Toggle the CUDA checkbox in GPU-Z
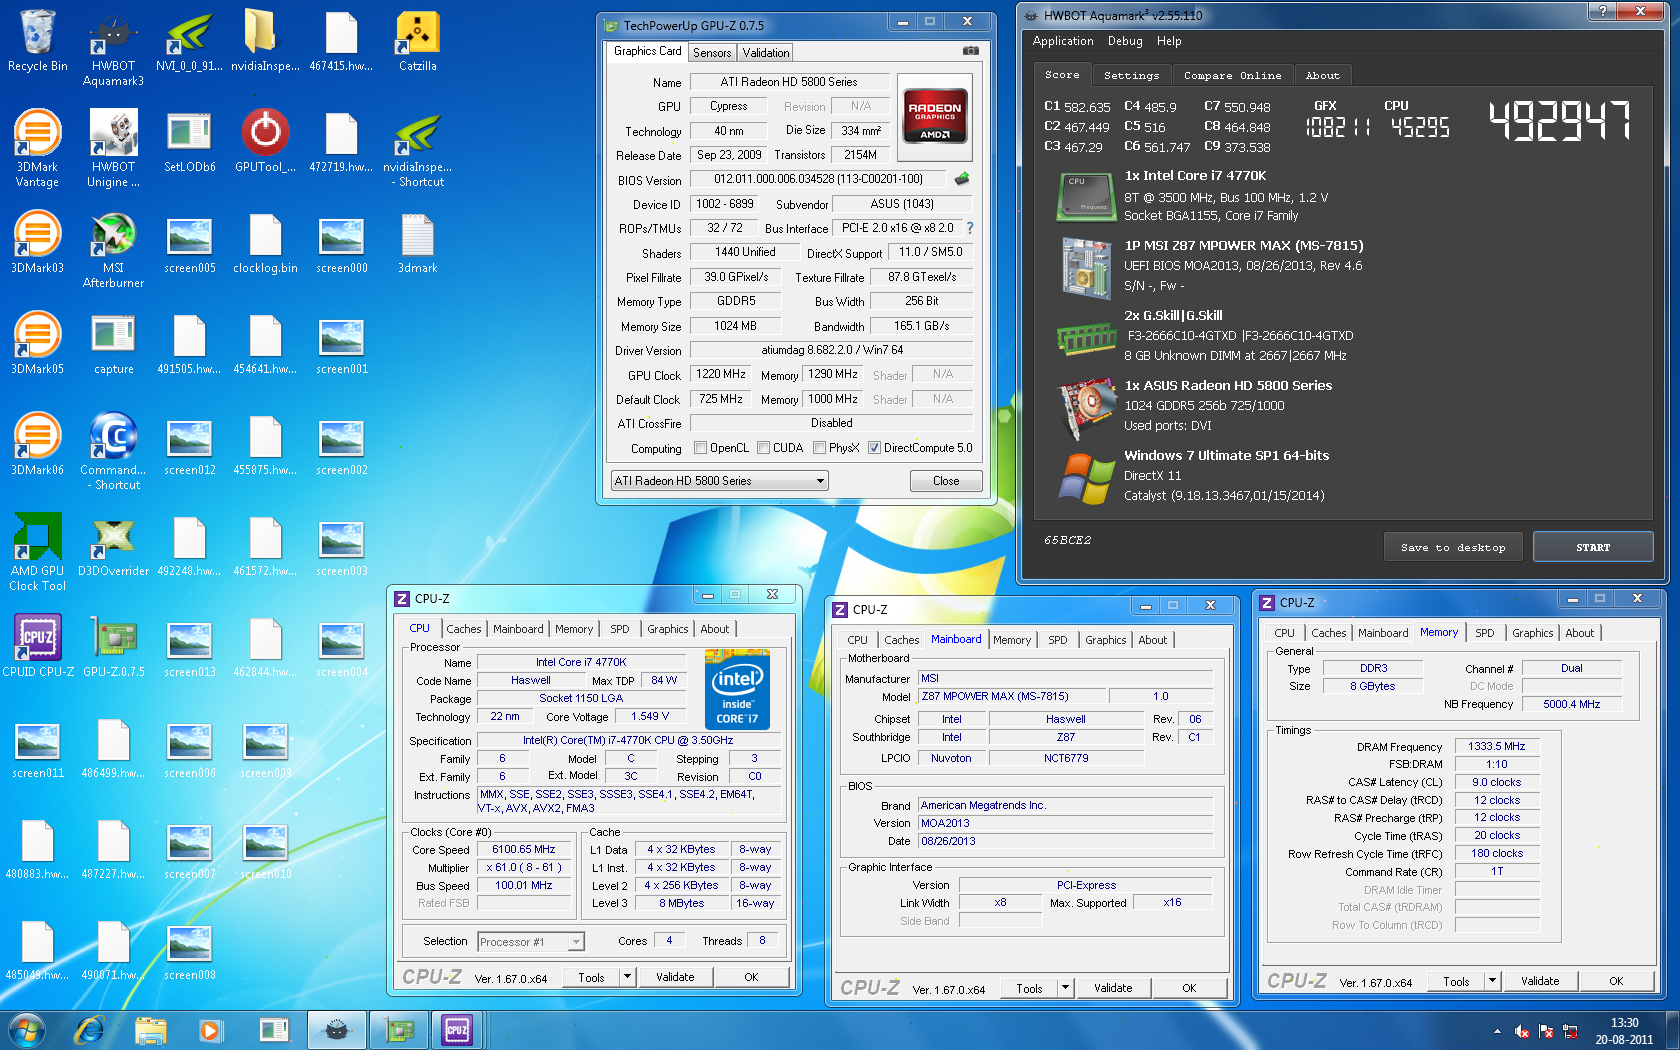1680x1050 pixels. pyautogui.click(x=763, y=448)
